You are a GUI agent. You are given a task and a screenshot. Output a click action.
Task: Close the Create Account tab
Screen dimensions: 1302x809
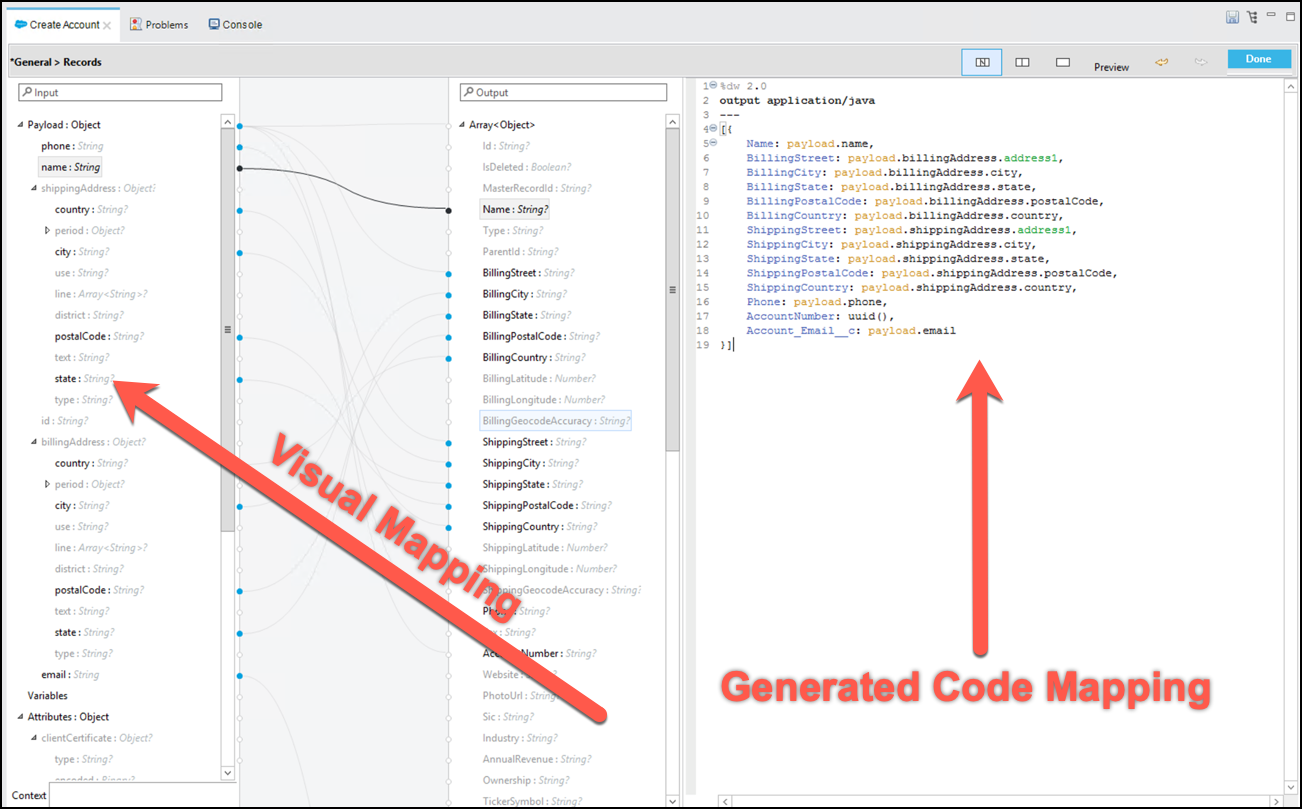coord(107,25)
